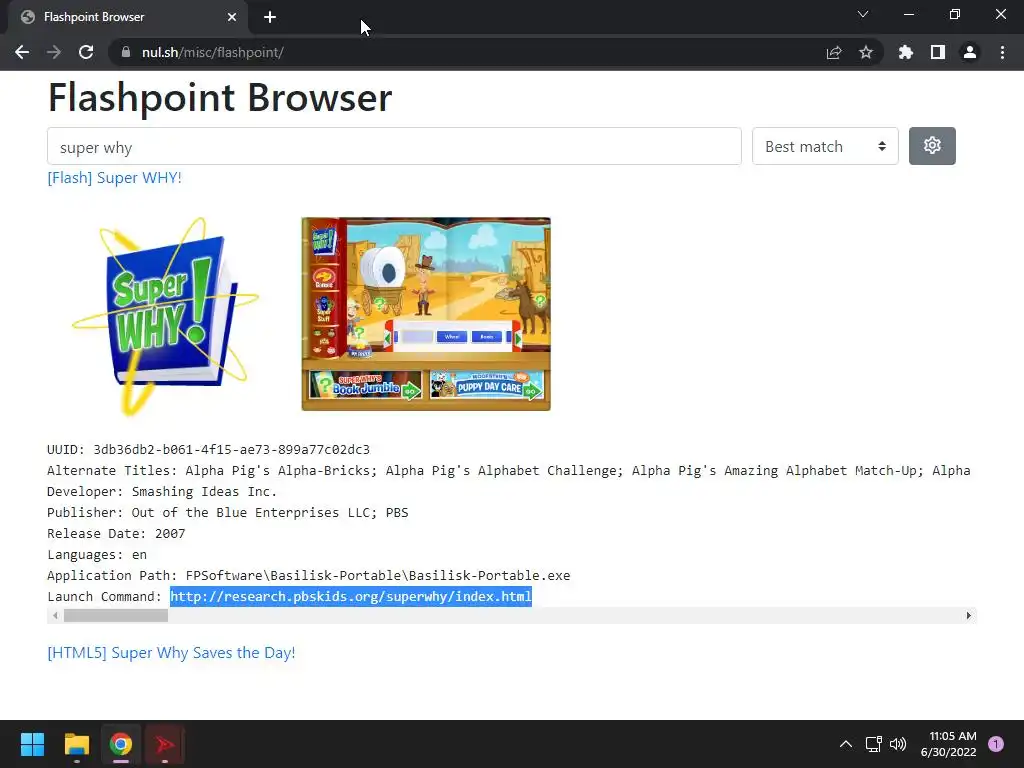
Task: Click the highlighted launch command URL
Action: click(x=351, y=596)
